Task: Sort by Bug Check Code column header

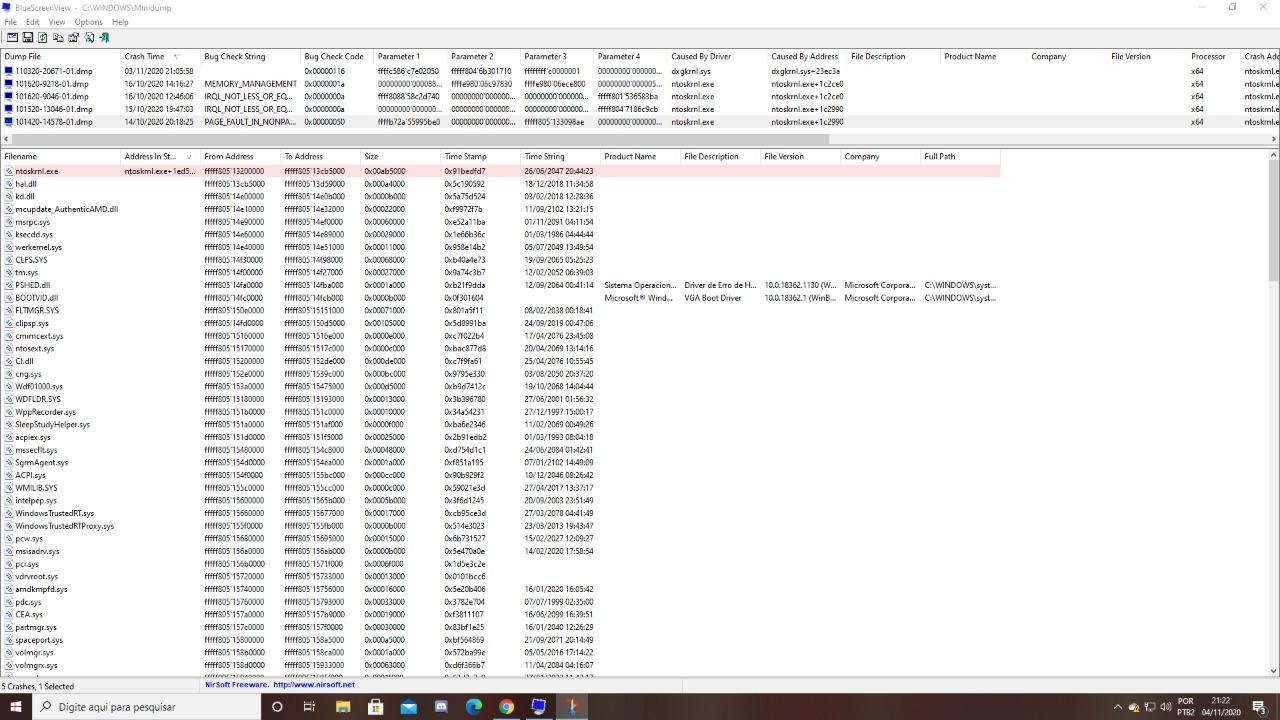Action: click(337, 57)
